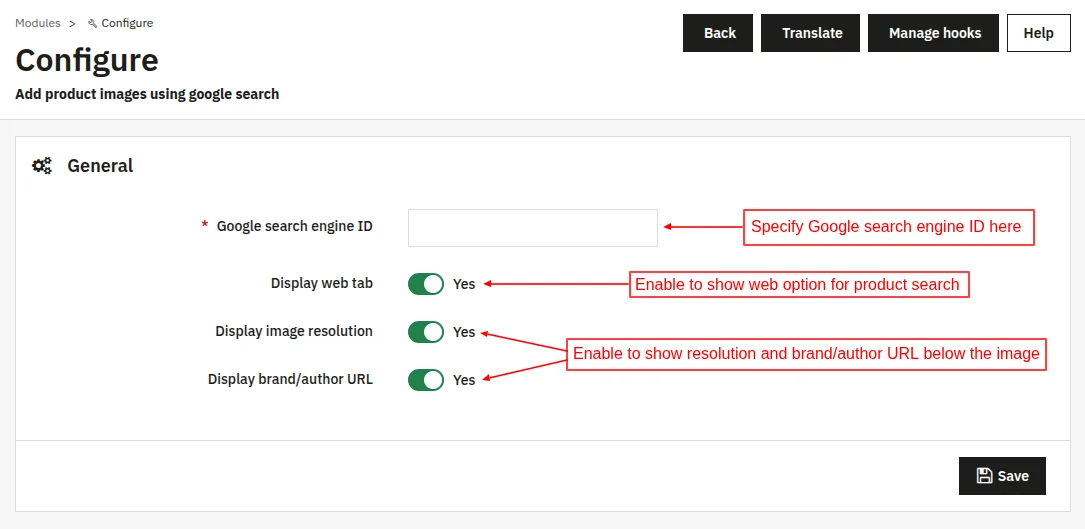Click the General section title
The width and height of the screenshot is (1085, 529).
[x=100, y=166]
